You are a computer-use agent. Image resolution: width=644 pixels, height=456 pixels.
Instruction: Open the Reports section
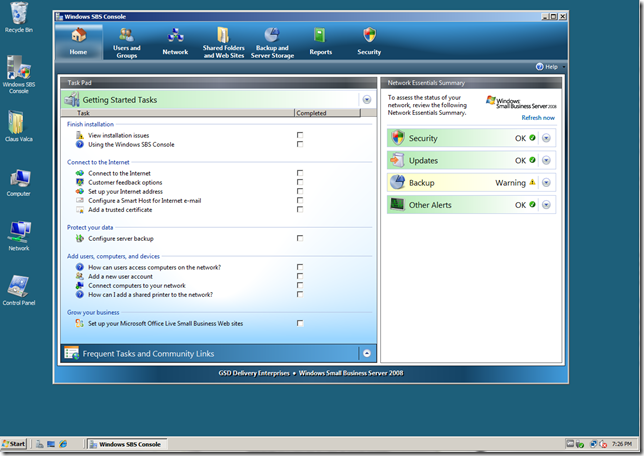click(320, 41)
